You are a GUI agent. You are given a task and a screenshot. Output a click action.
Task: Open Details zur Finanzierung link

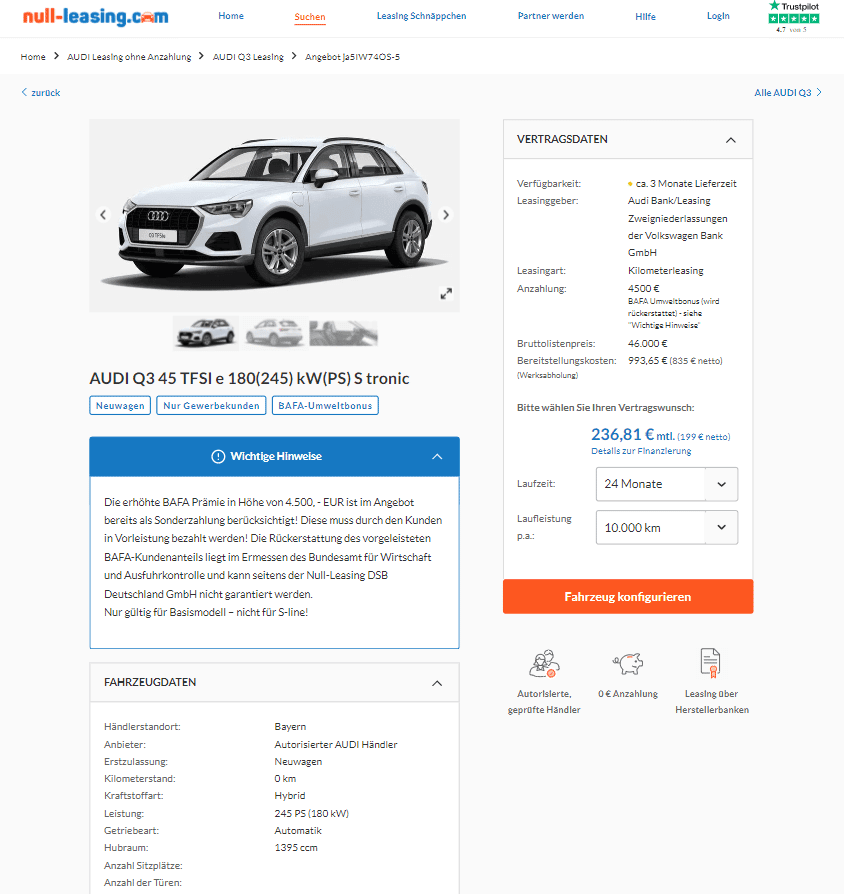641,451
